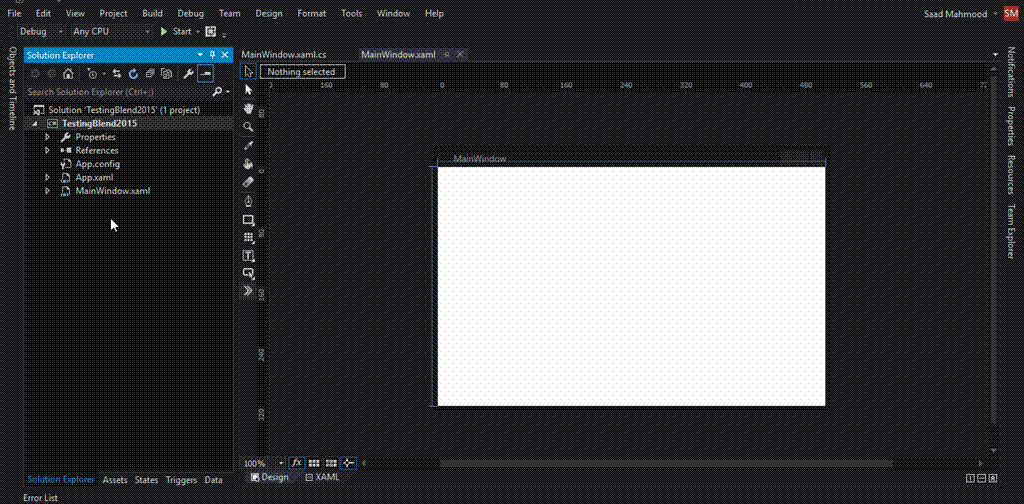Select the Button control tool
Image resolution: width=1024 pixels, height=504 pixels.
[248, 273]
